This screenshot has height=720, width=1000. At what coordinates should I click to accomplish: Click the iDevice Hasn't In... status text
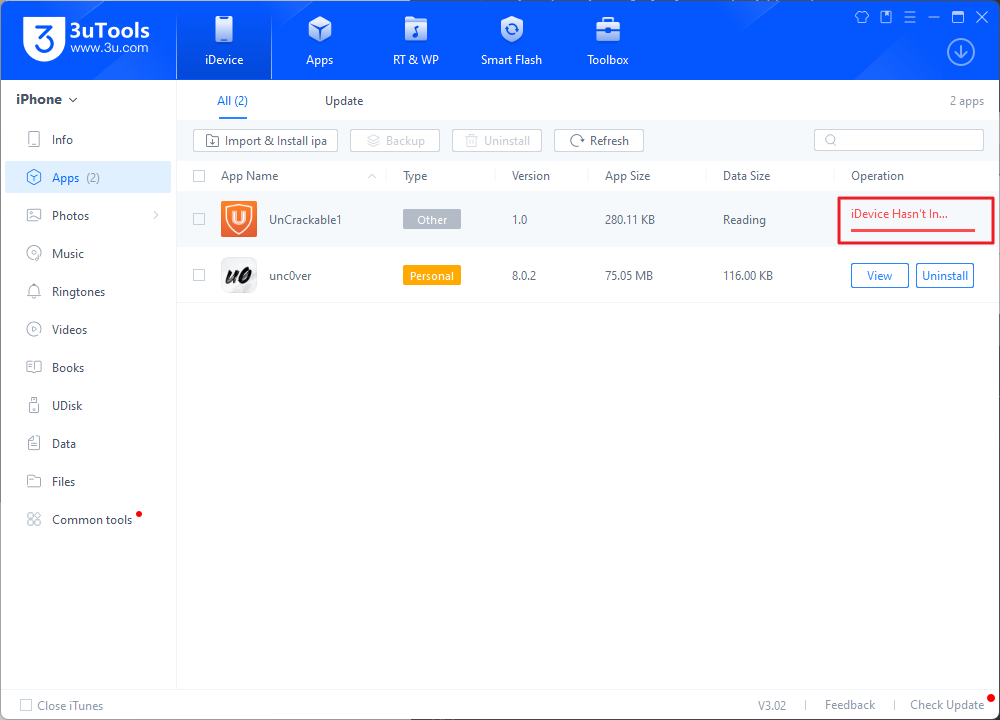(899, 214)
